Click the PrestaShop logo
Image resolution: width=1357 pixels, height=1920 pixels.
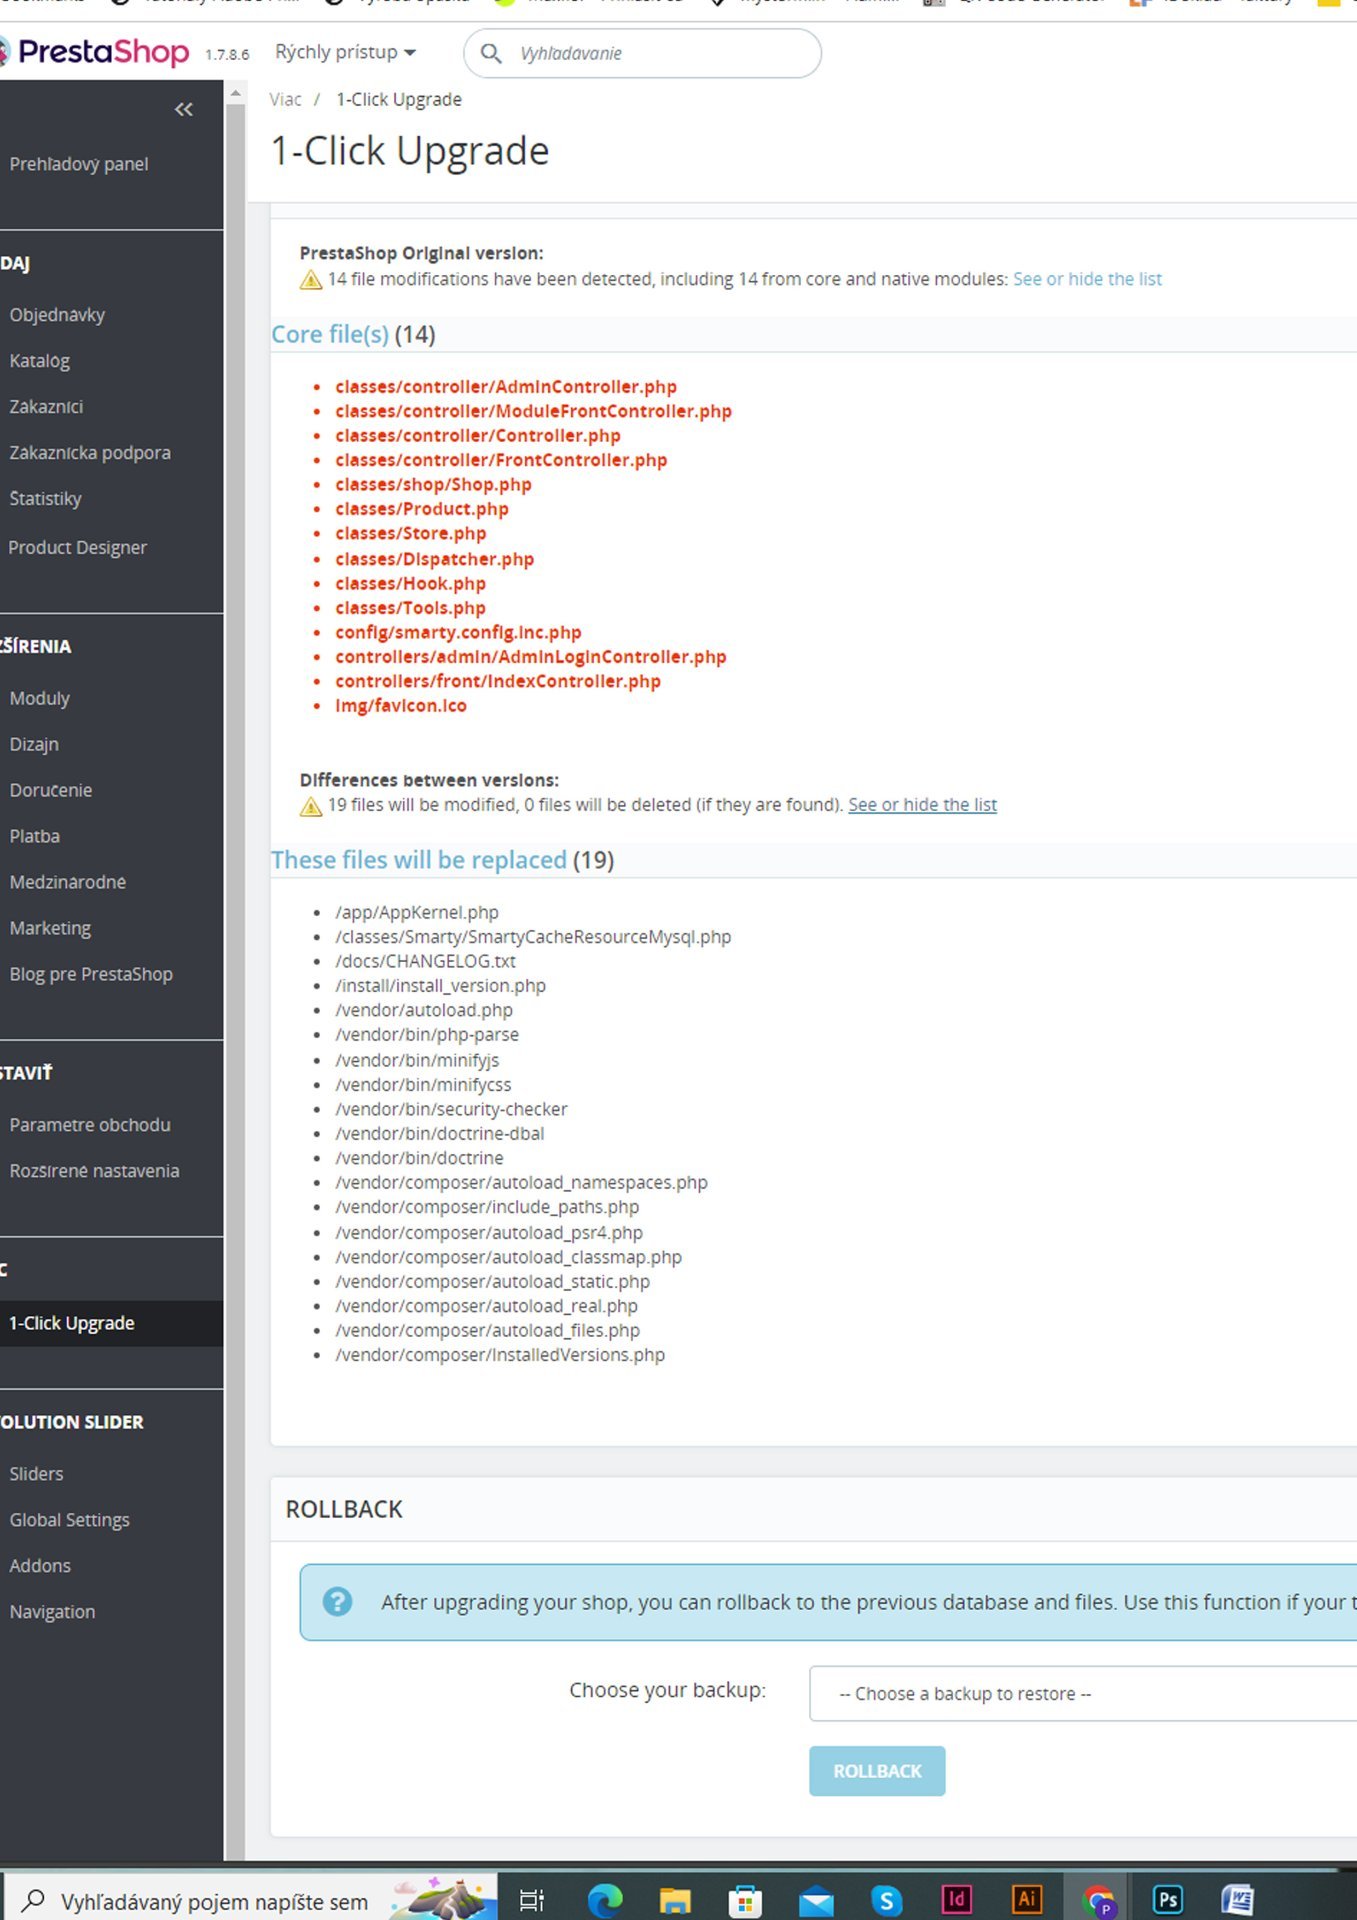click(95, 52)
